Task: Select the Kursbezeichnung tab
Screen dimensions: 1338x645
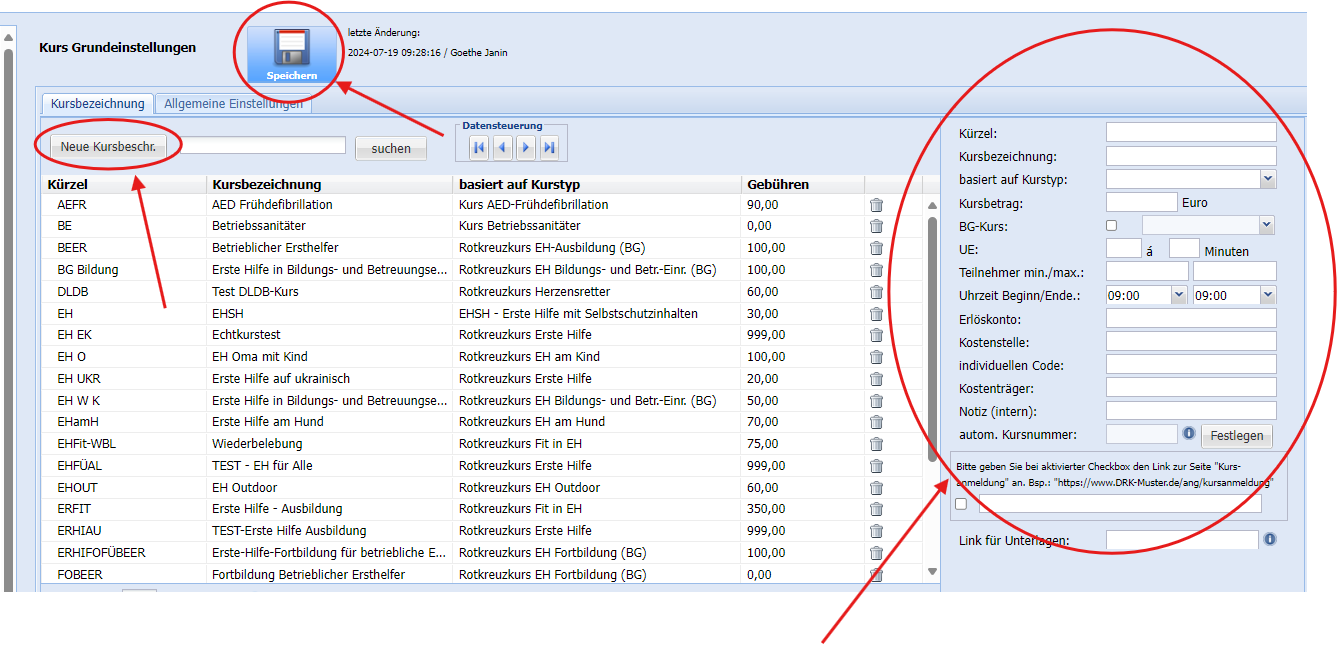Action: [97, 104]
